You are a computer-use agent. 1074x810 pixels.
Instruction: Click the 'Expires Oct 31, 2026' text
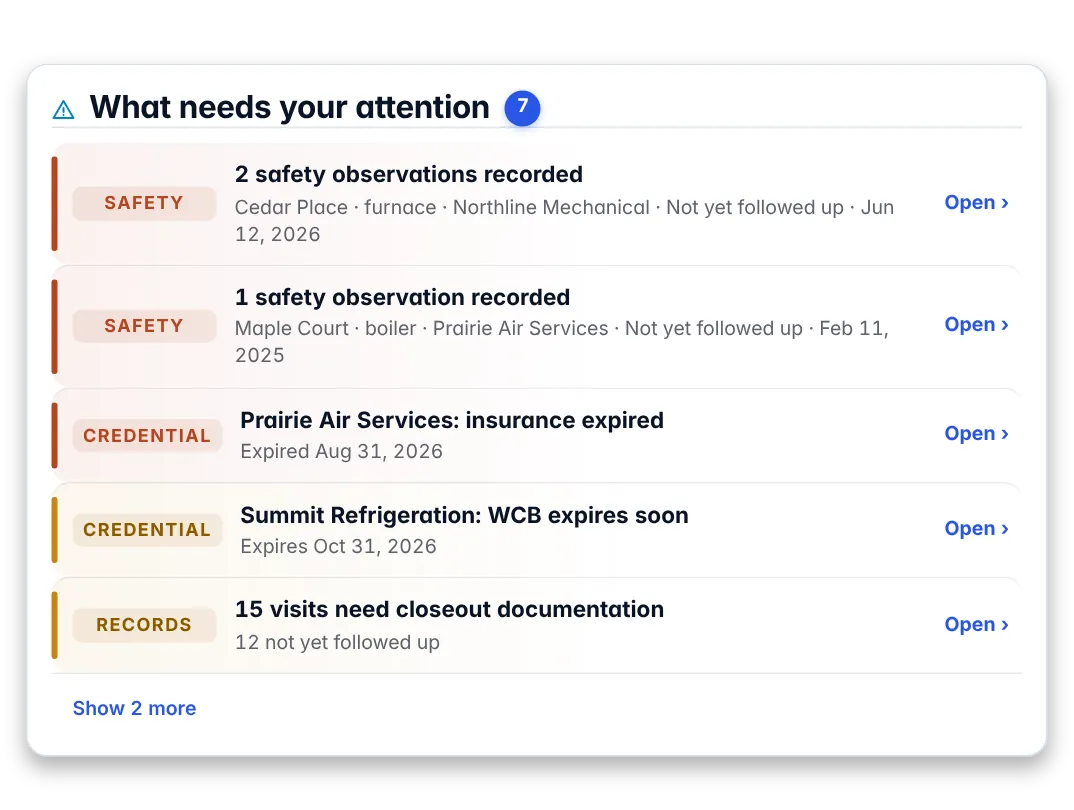(x=338, y=546)
